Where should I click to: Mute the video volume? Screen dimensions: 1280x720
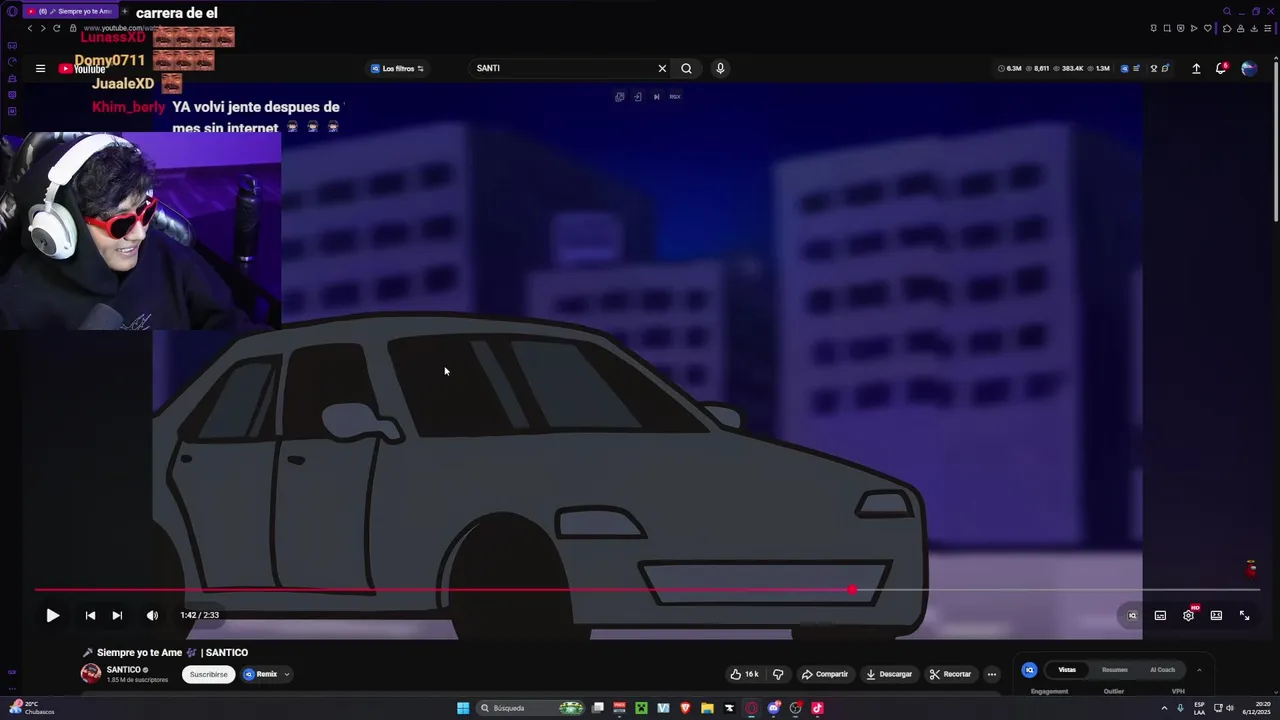pos(152,615)
